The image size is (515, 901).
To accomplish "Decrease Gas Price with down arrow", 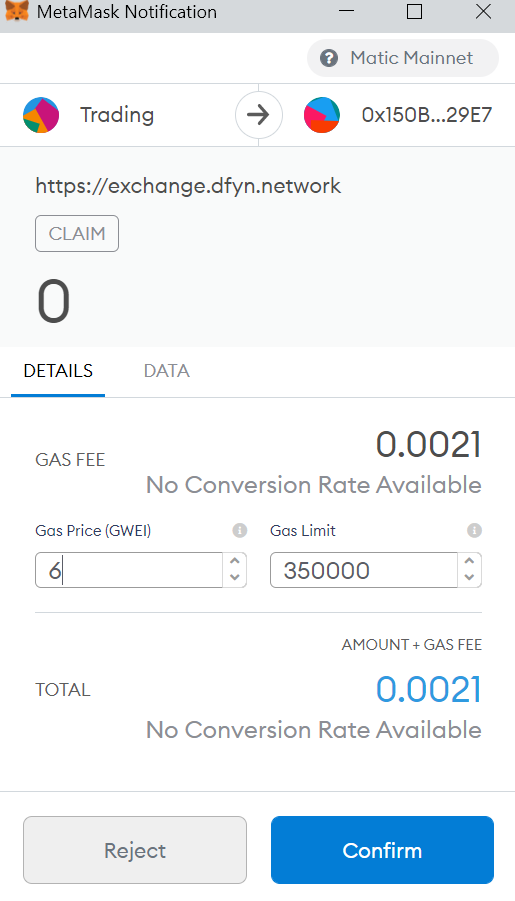I will pos(235,577).
